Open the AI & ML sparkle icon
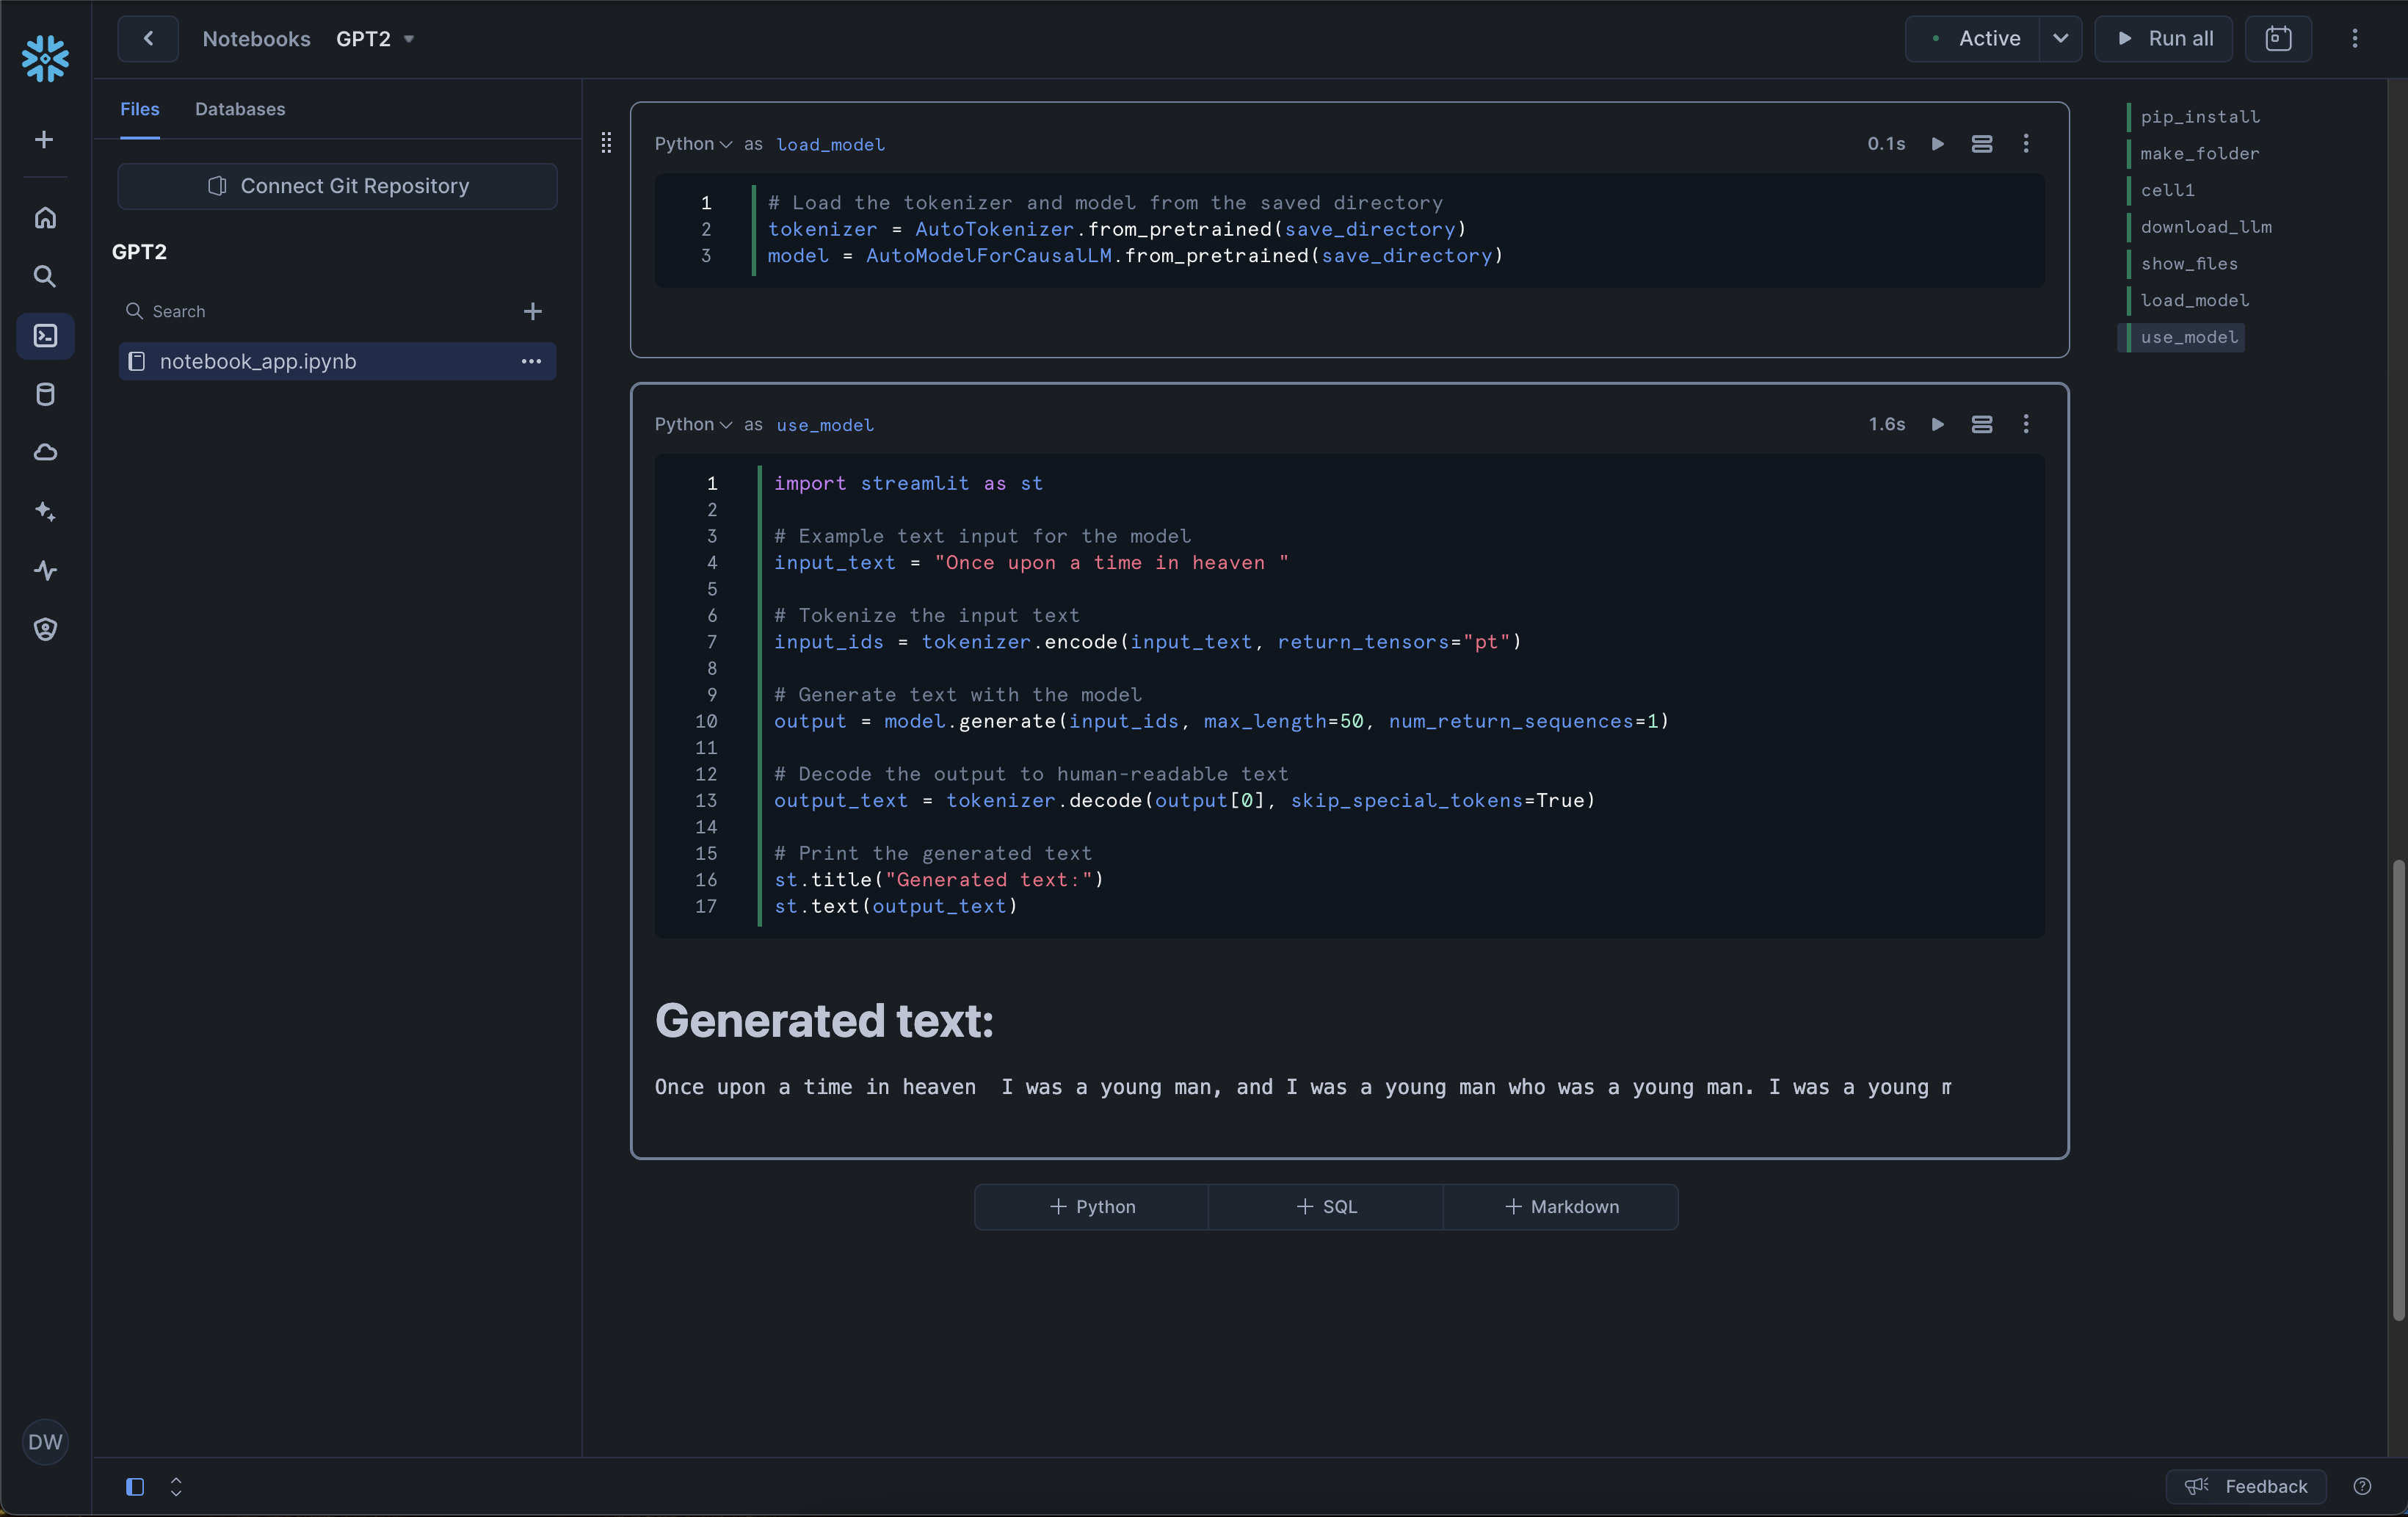 coord(45,511)
